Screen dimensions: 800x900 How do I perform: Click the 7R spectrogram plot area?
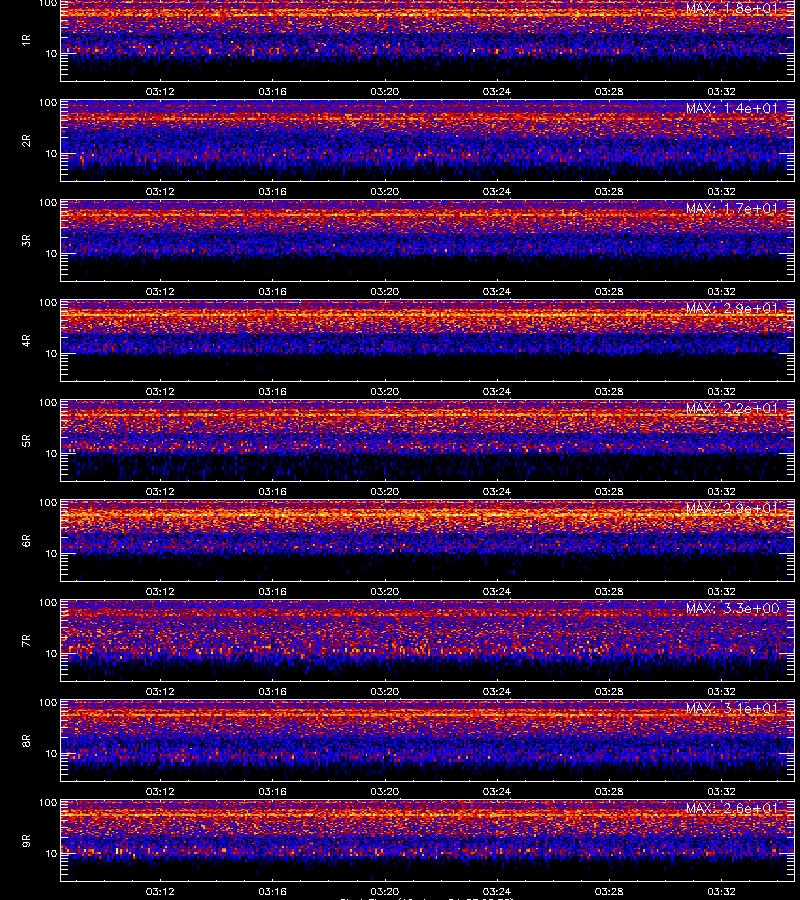tap(428, 641)
